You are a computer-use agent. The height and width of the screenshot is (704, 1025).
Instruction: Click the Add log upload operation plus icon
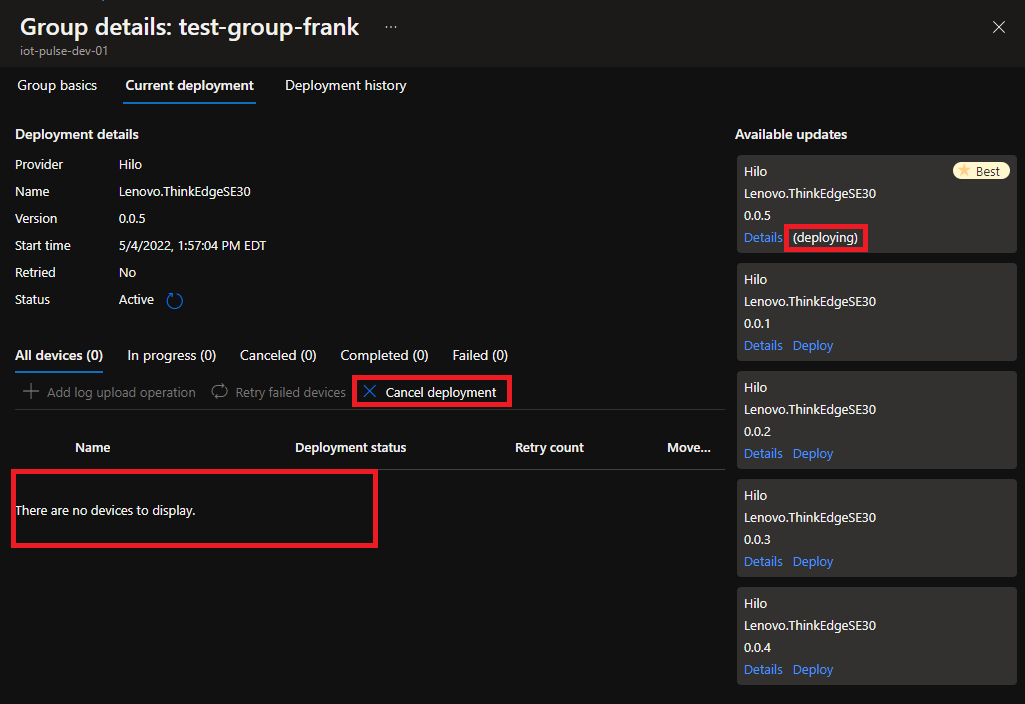point(30,391)
